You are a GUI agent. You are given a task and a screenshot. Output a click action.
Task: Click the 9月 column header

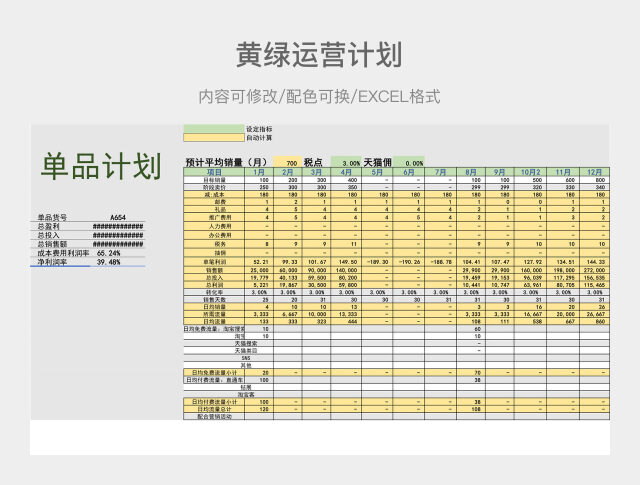click(500, 172)
